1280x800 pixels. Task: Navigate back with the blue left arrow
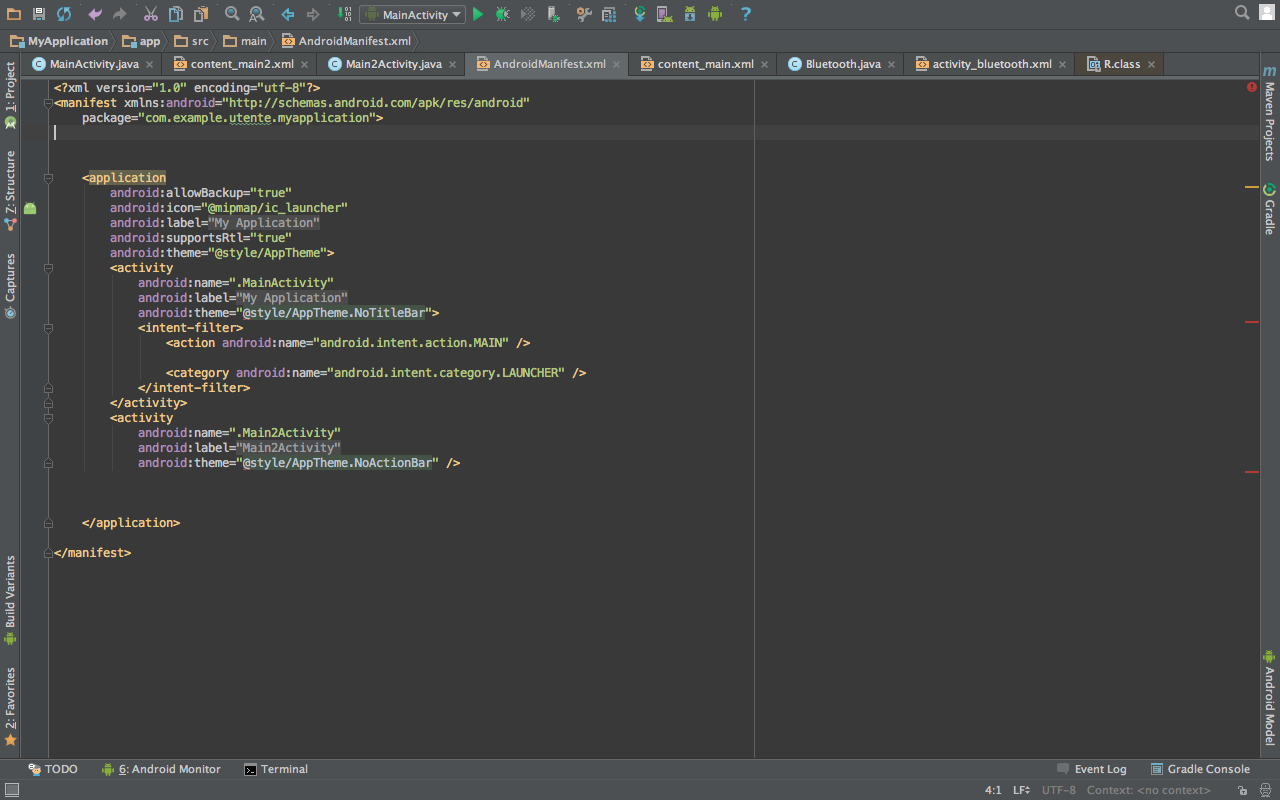coord(288,14)
